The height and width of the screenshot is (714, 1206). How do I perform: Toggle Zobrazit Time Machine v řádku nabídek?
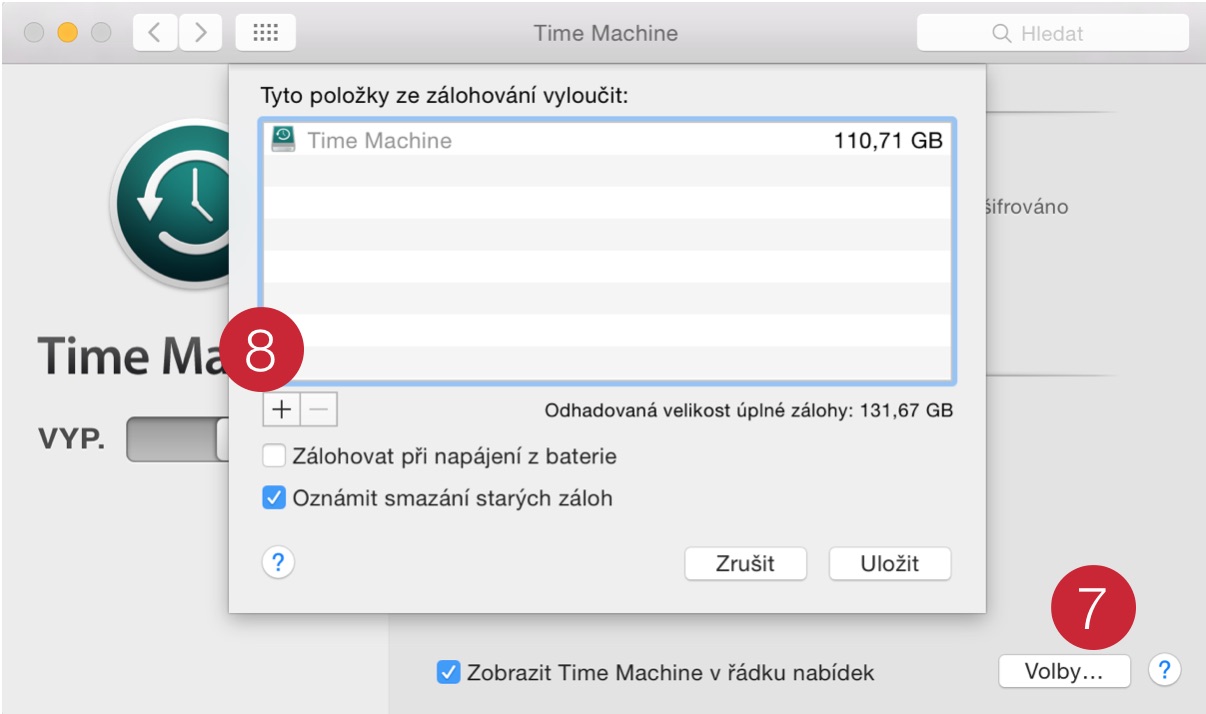(448, 673)
